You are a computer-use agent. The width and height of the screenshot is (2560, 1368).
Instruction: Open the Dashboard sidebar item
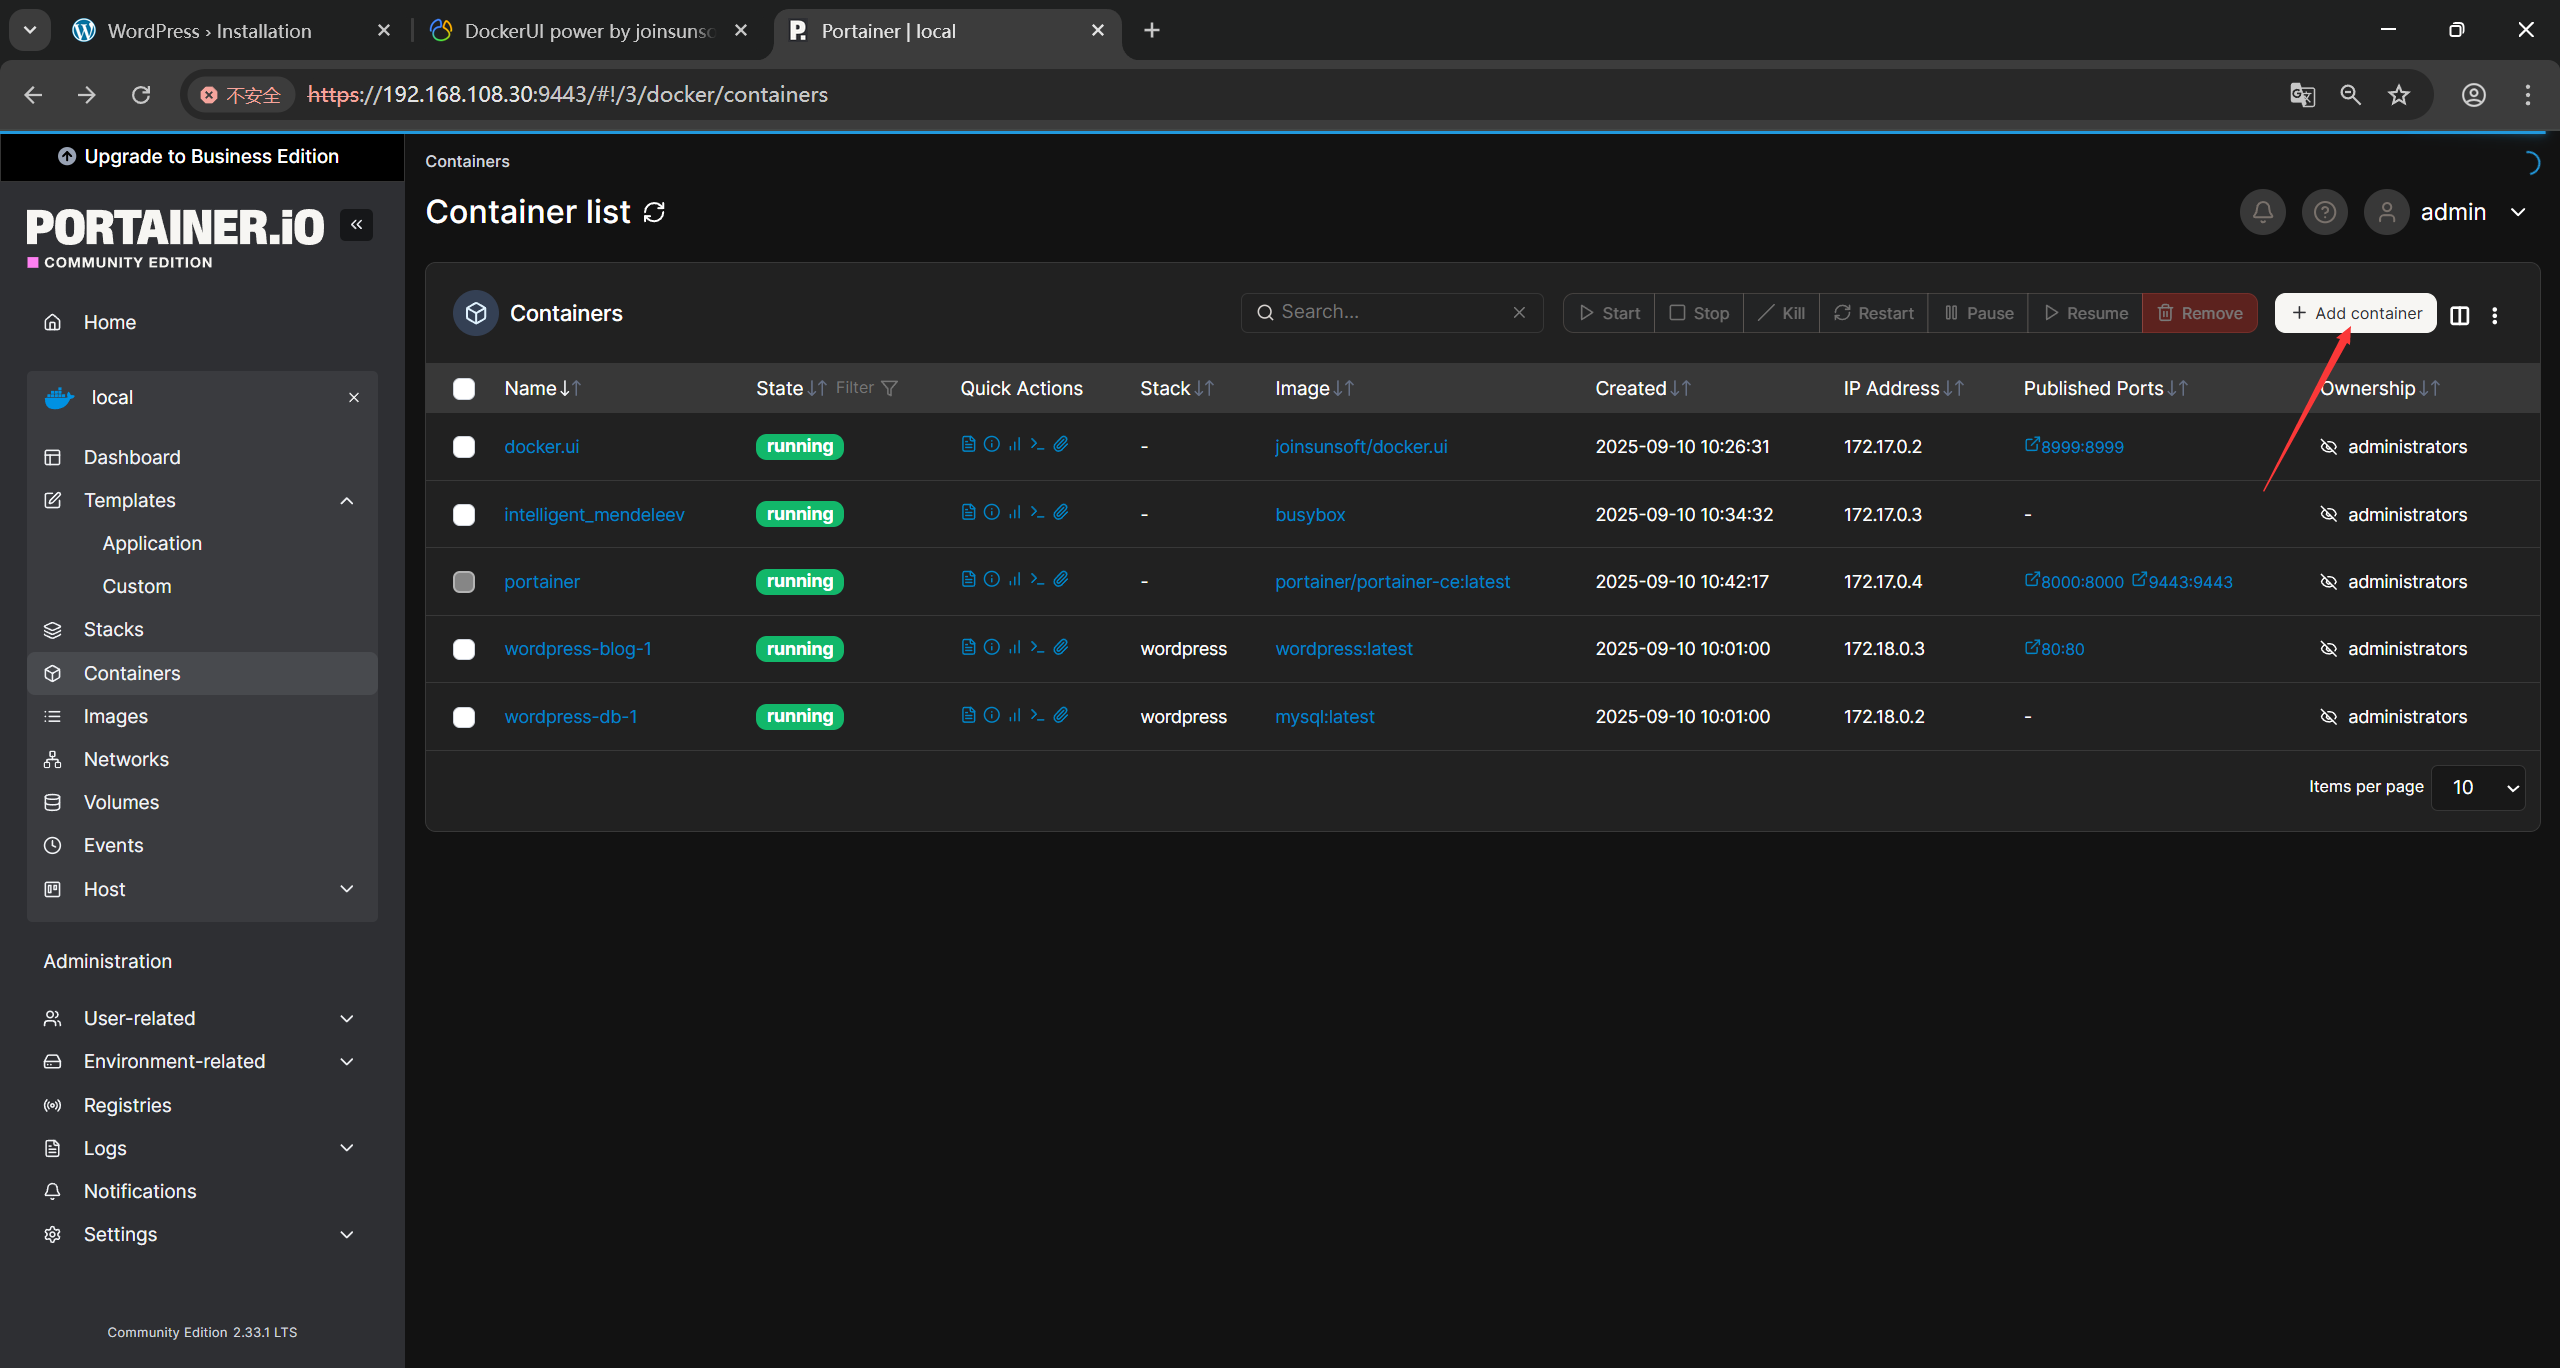click(200, 457)
